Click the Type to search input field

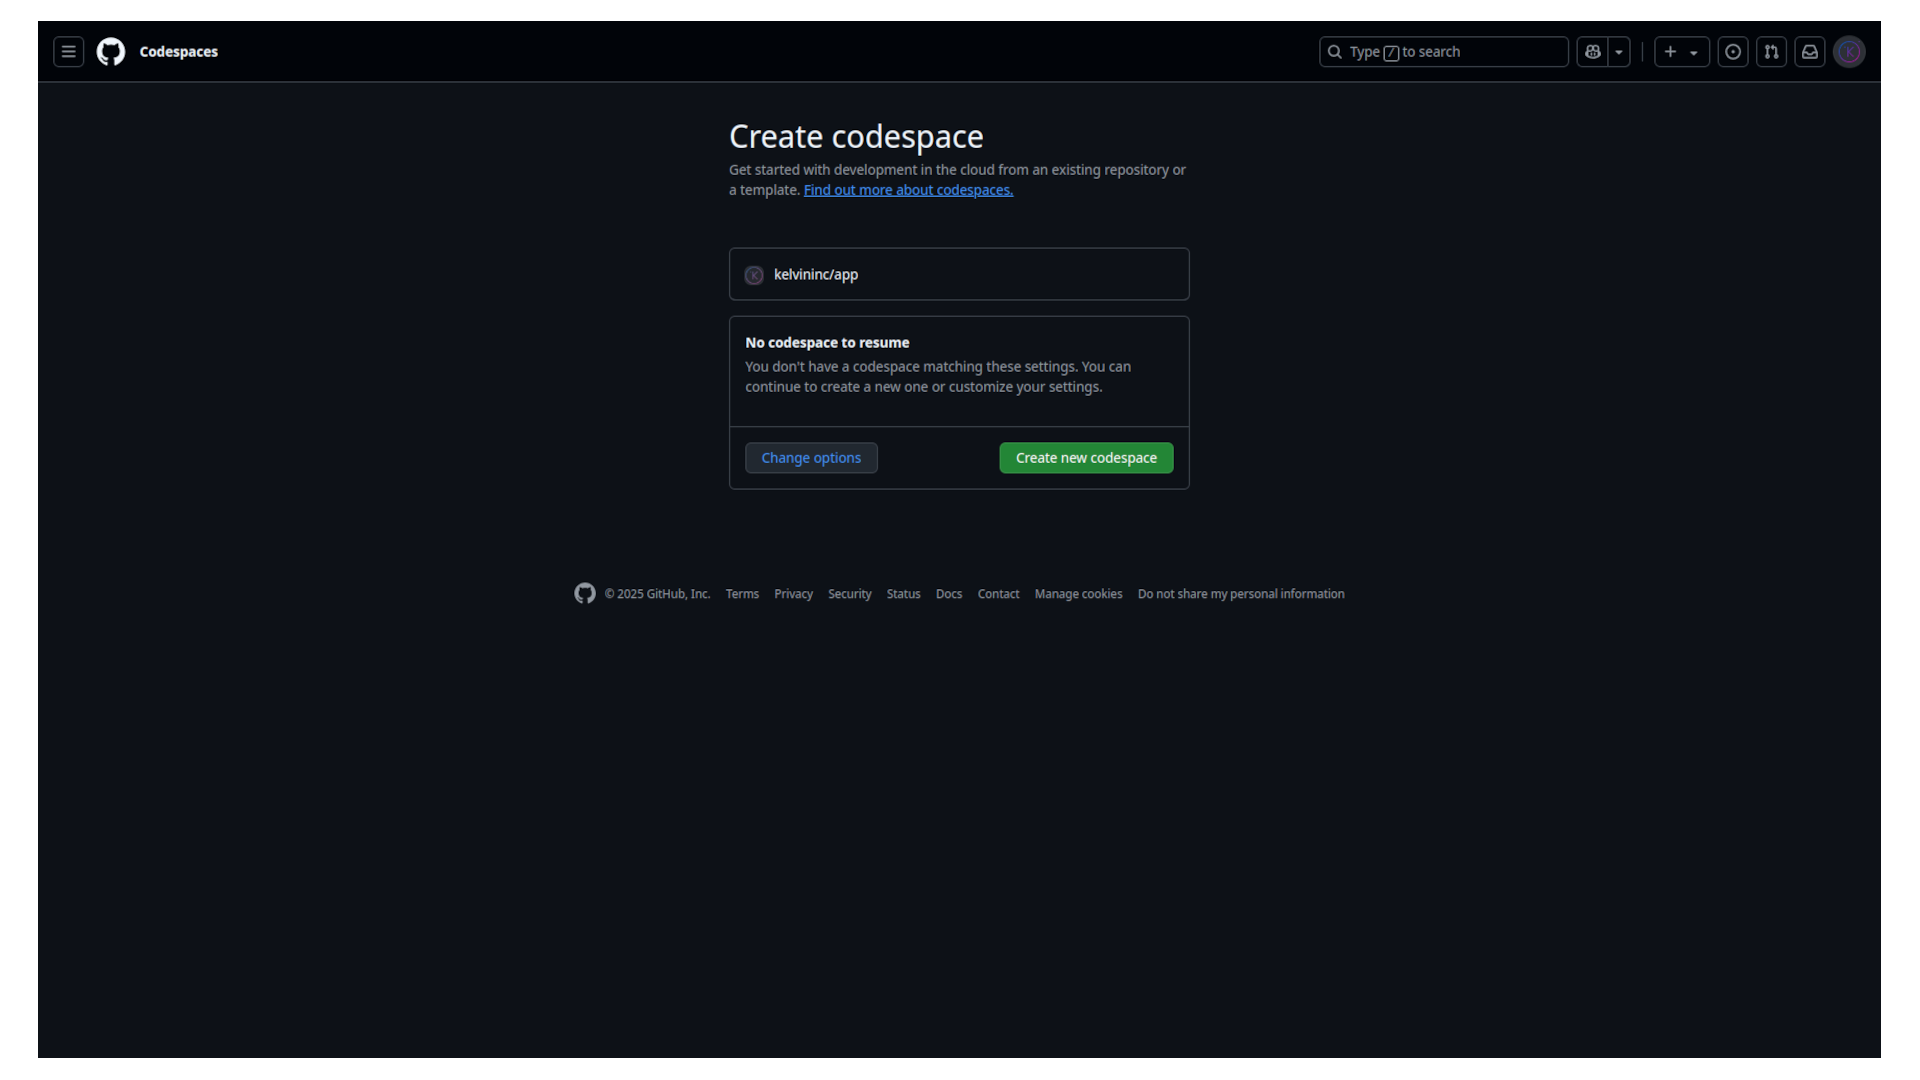tap(1443, 51)
